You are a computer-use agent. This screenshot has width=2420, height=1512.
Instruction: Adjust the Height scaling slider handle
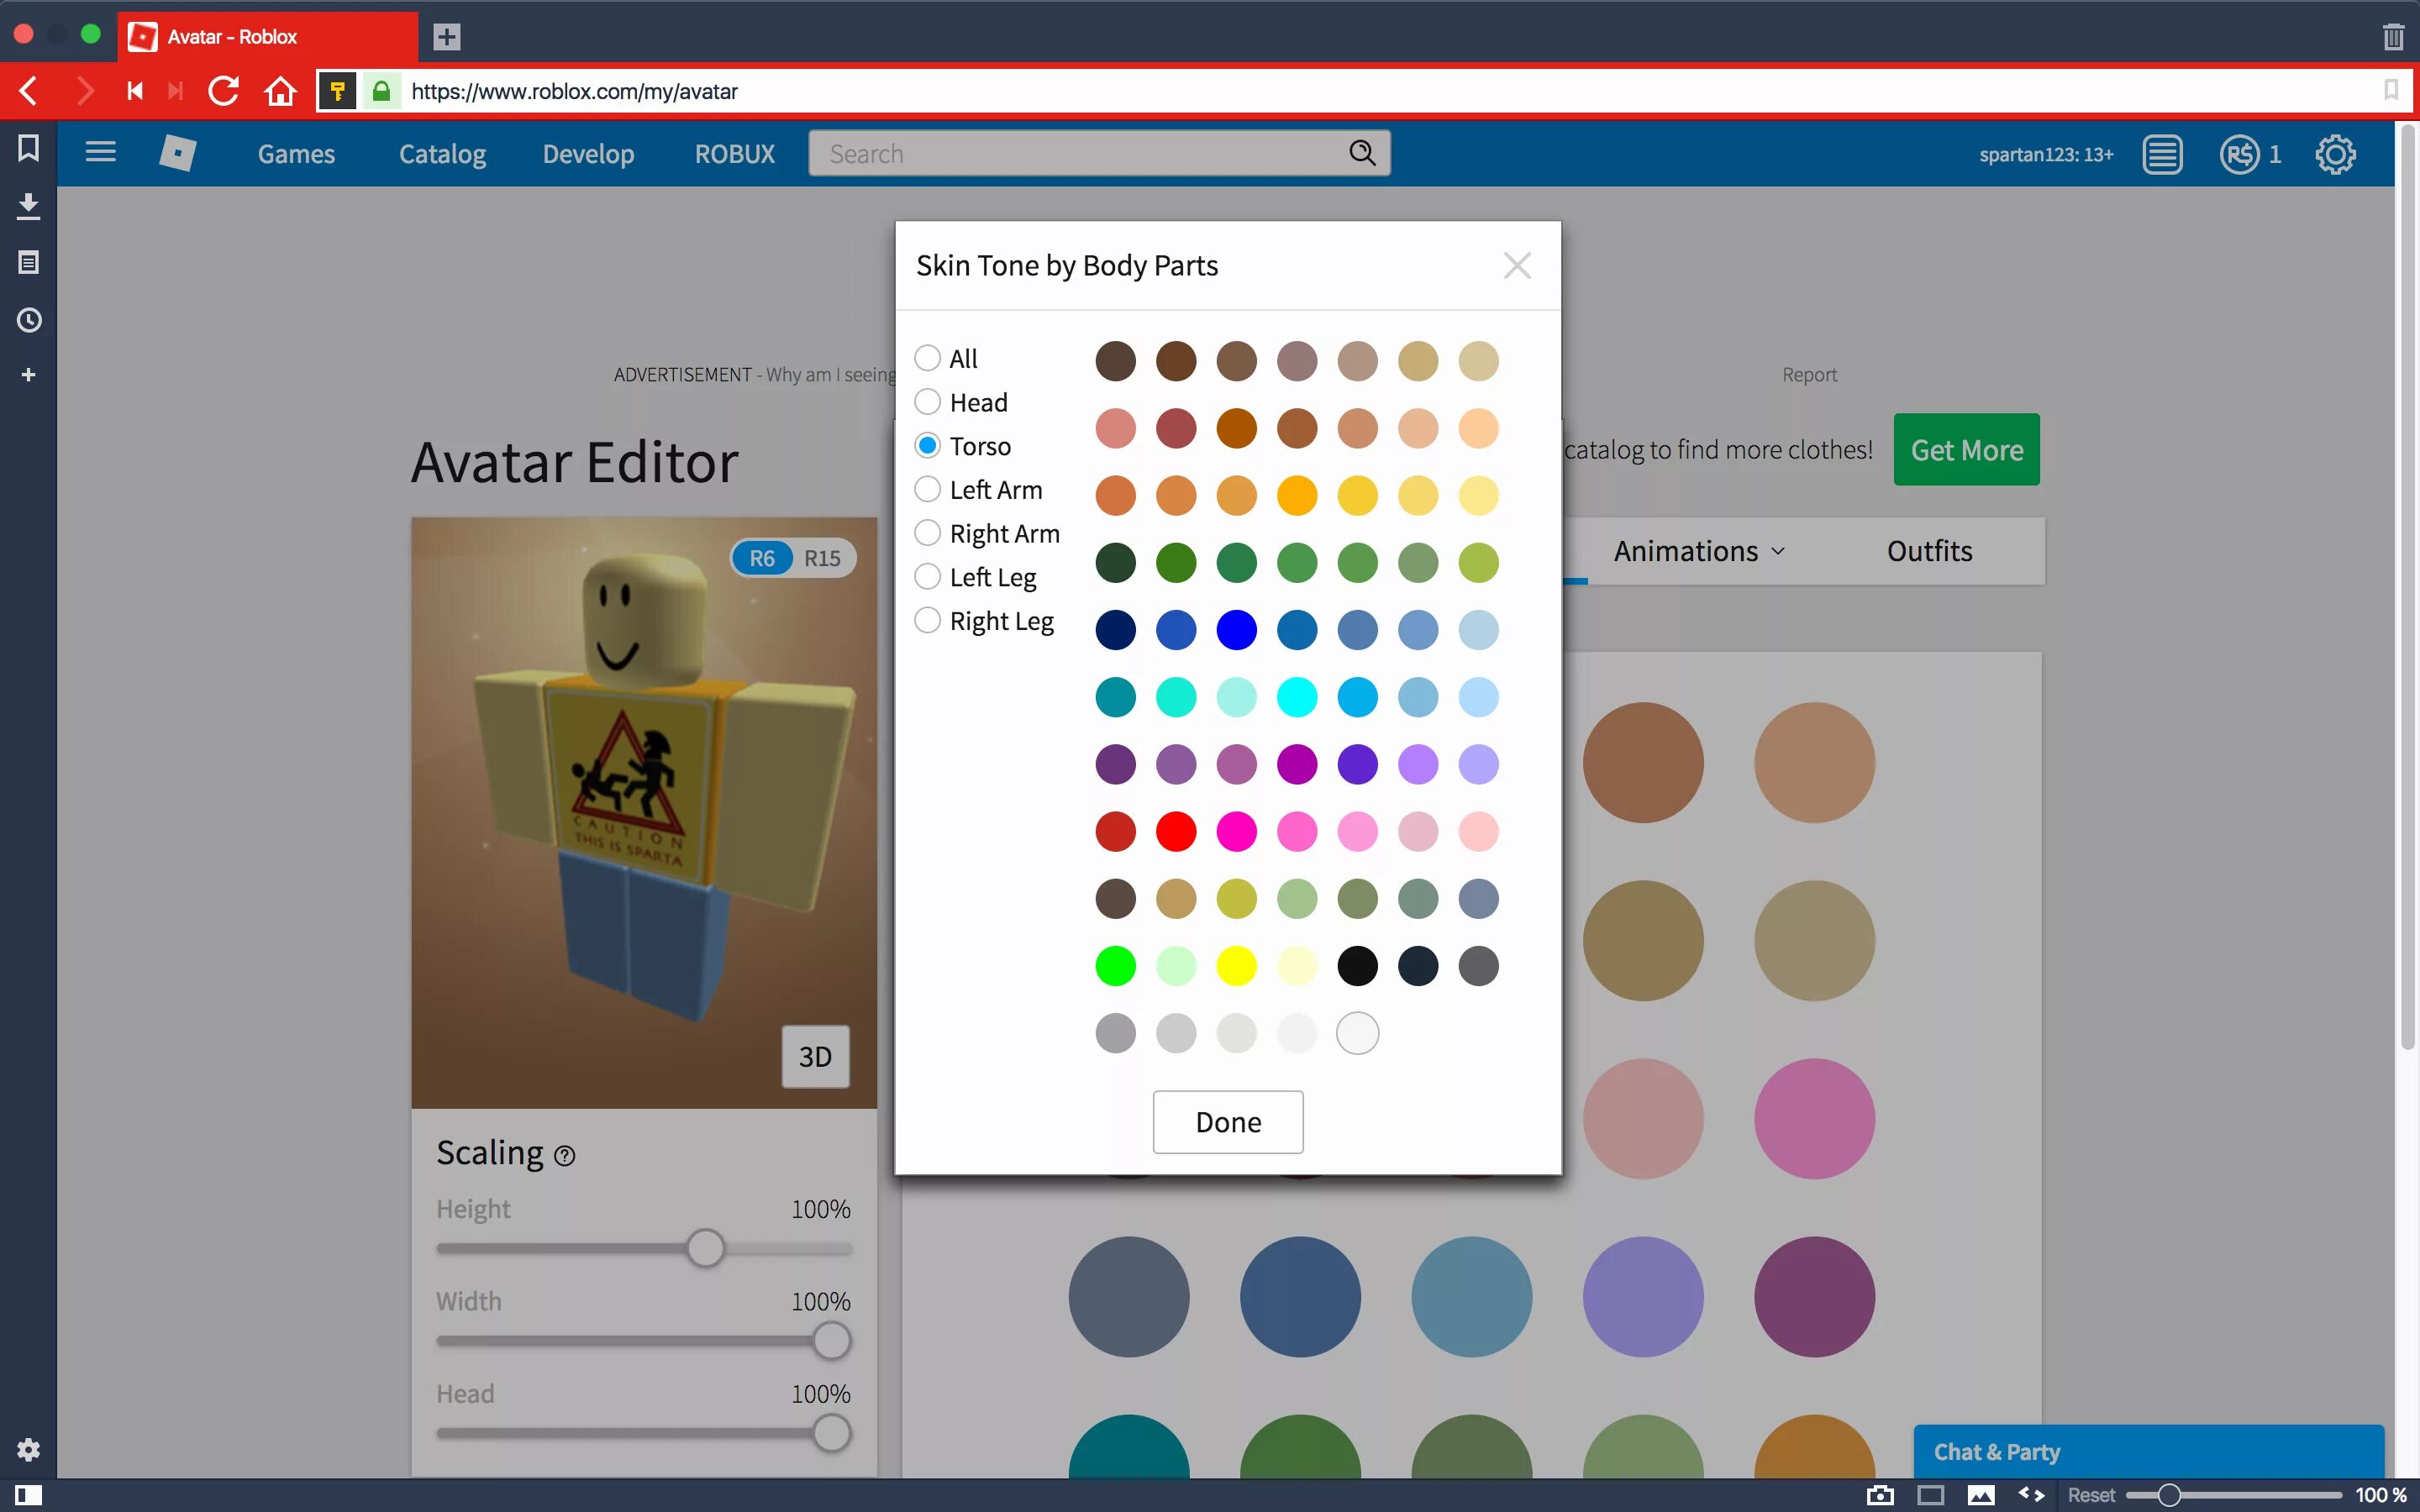pyautogui.click(x=705, y=1248)
